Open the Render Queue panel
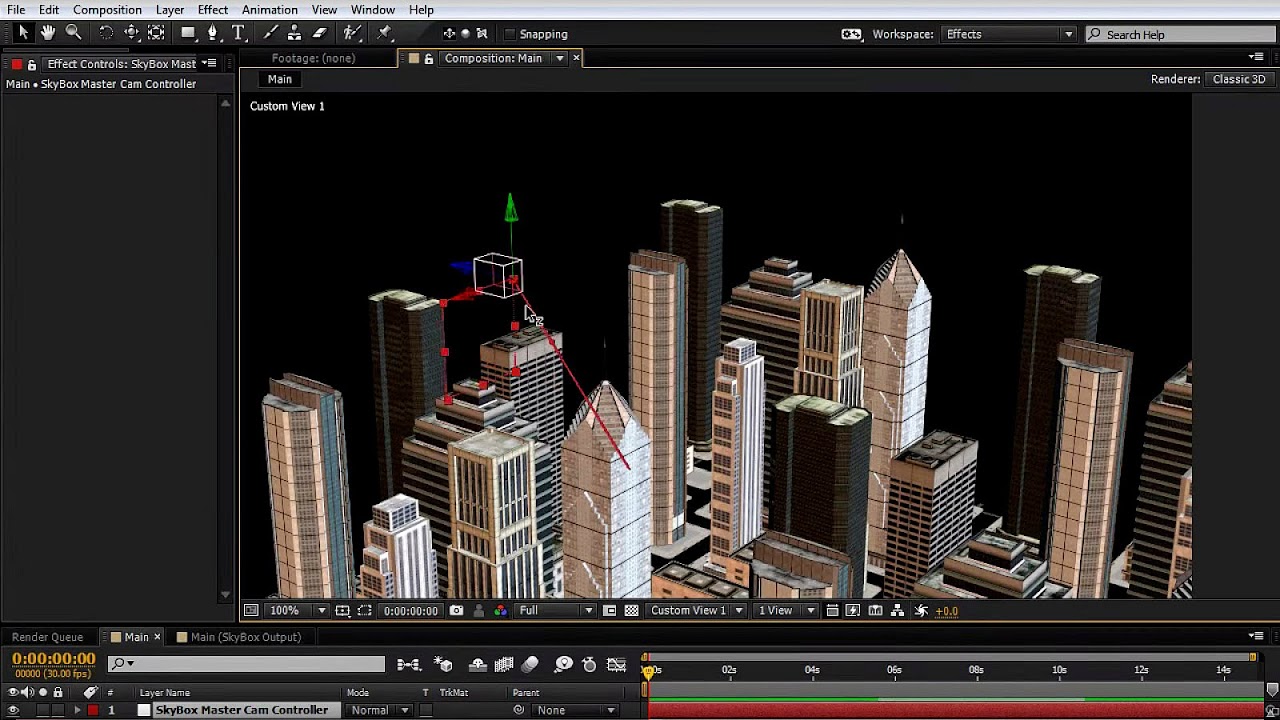 click(x=47, y=636)
